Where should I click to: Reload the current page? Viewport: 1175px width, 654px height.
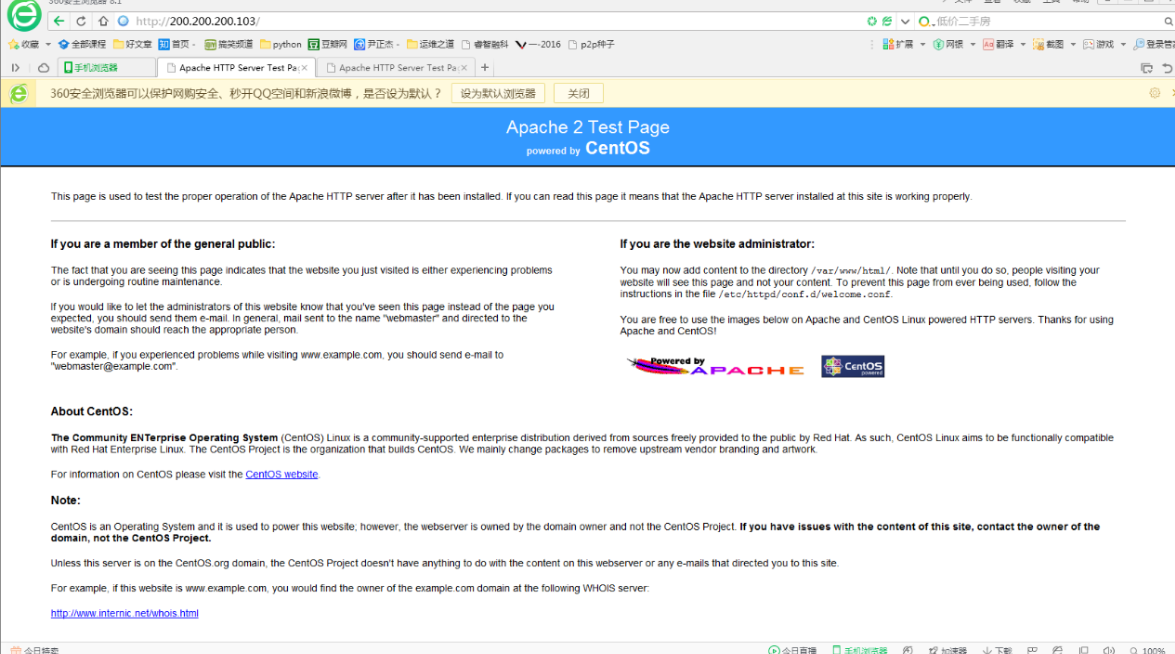(x=81, y=21)
